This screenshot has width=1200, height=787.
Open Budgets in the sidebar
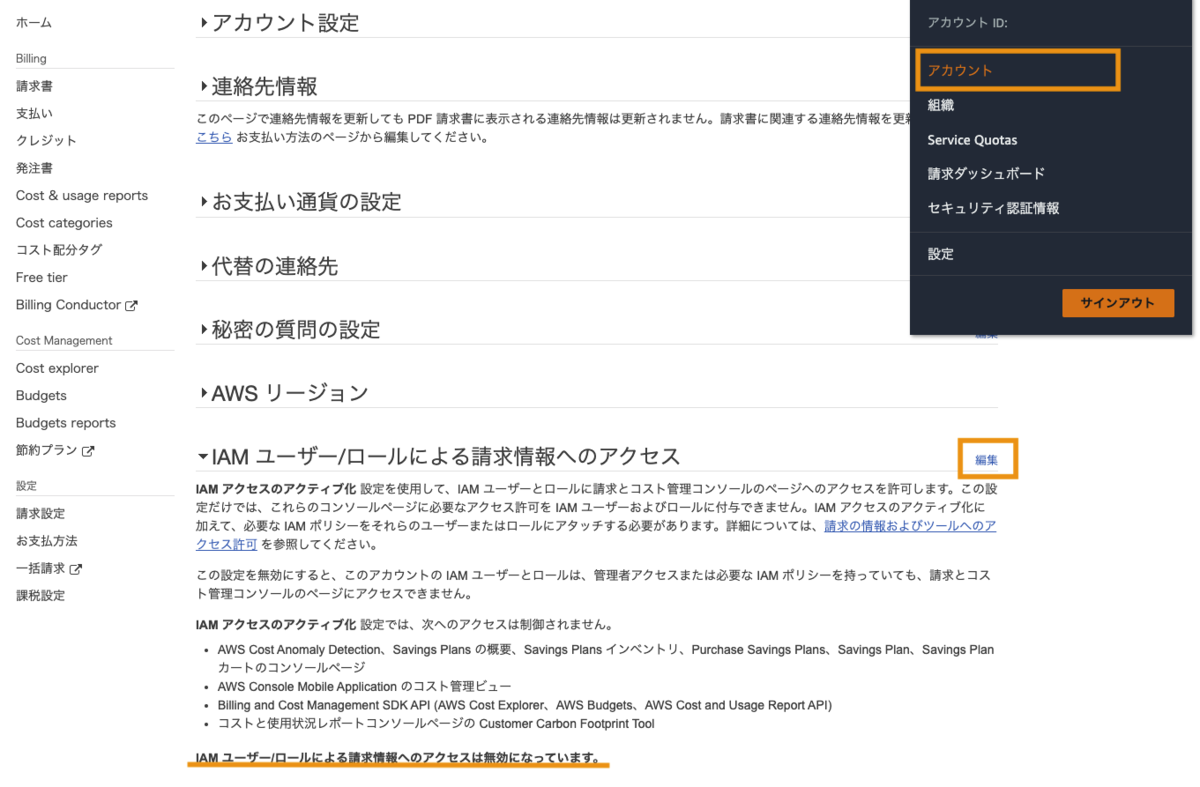pyautogui.click(x=41, y=396)
